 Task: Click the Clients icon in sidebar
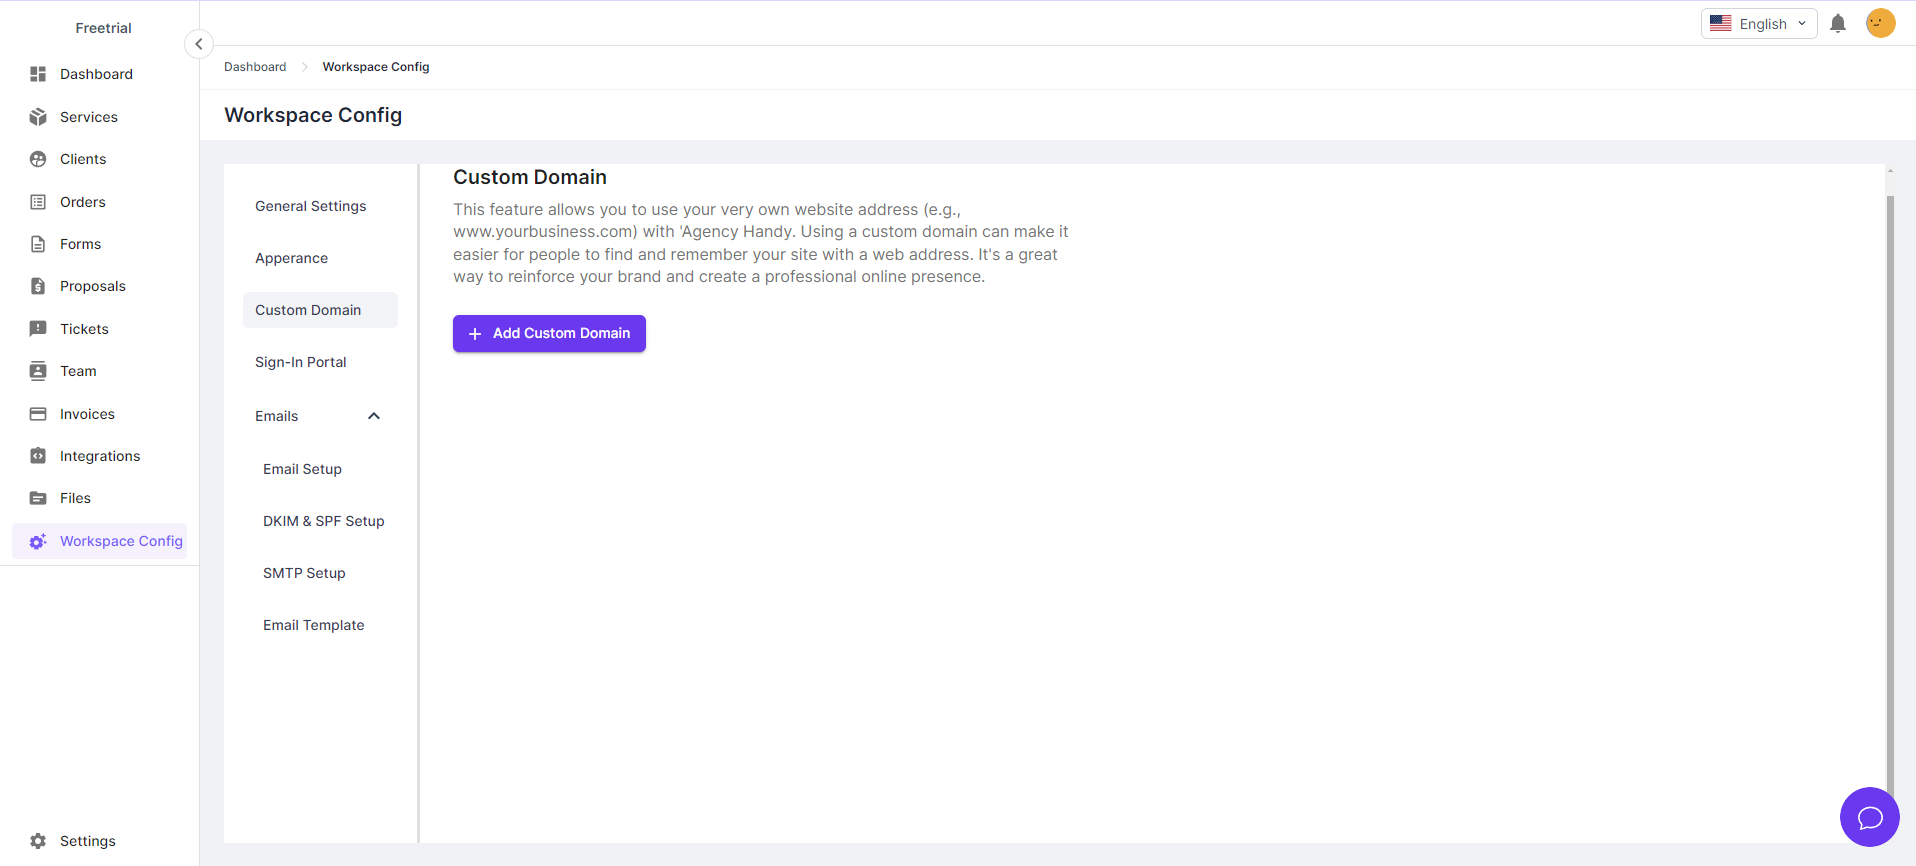point(38,159)
